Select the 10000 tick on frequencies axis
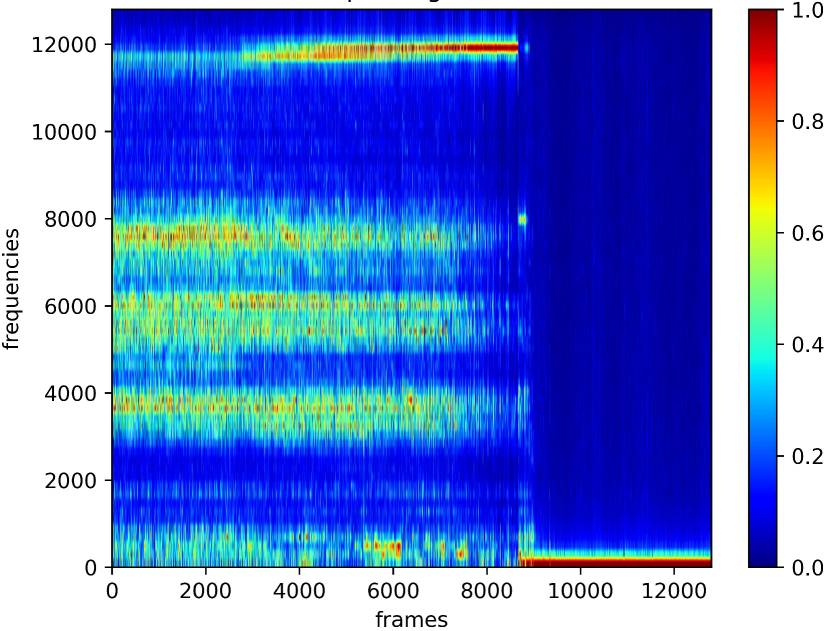The width and height of the screenshot is (830, 631). [64, 132]
